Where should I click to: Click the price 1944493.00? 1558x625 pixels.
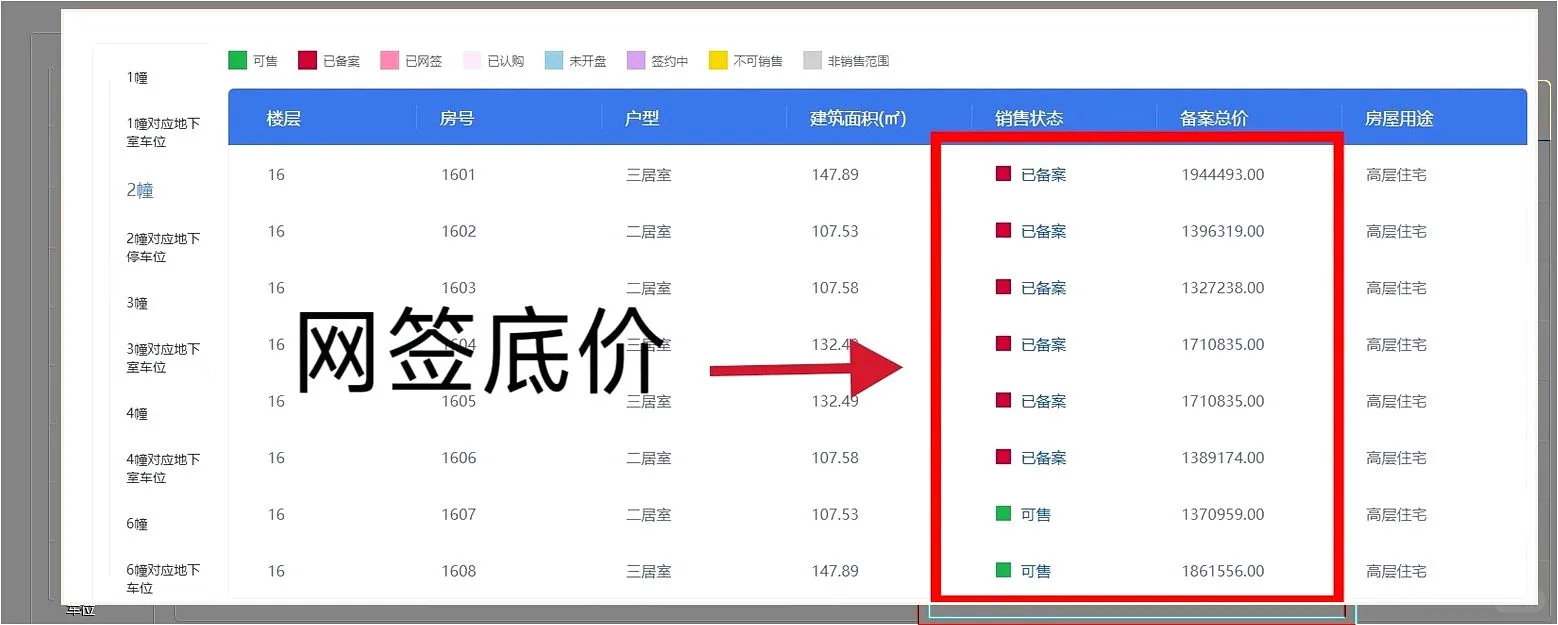click(1223, 175)
